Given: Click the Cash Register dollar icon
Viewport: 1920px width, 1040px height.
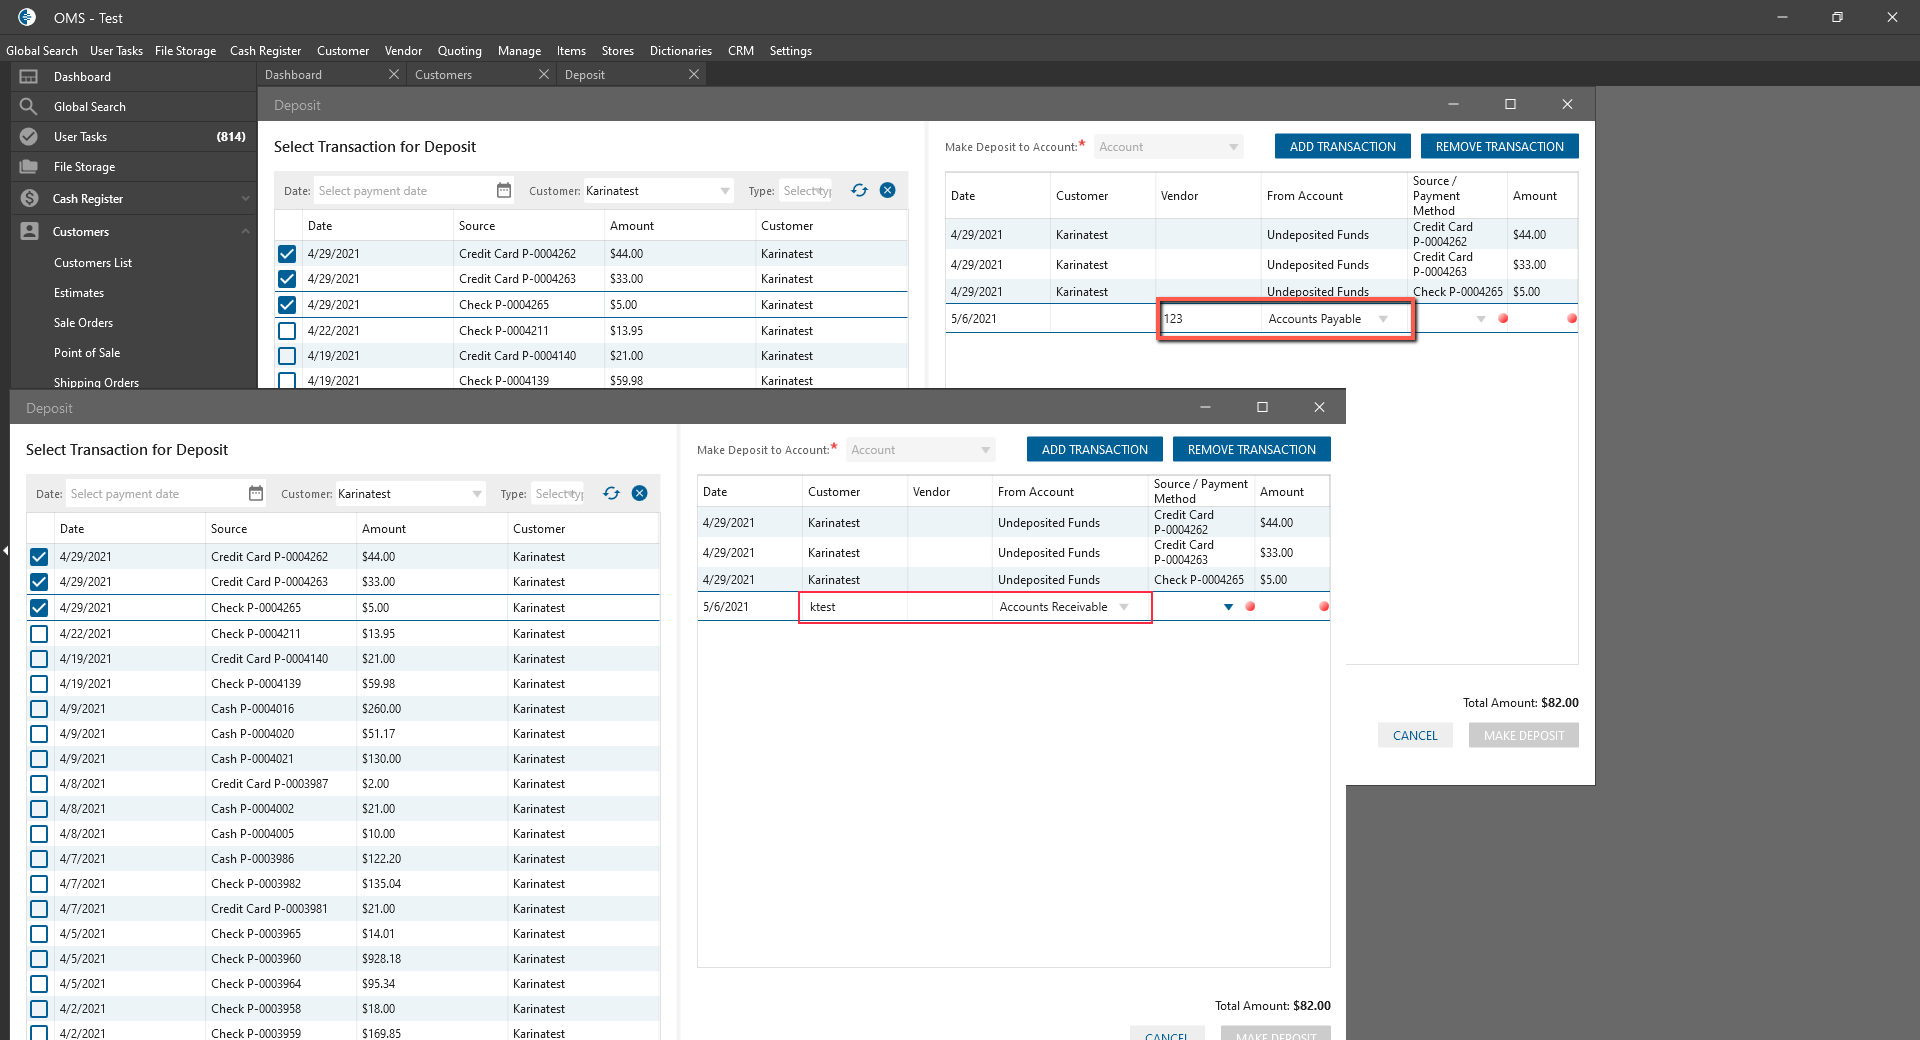Looking at the screenshot, I should [29, 199].
